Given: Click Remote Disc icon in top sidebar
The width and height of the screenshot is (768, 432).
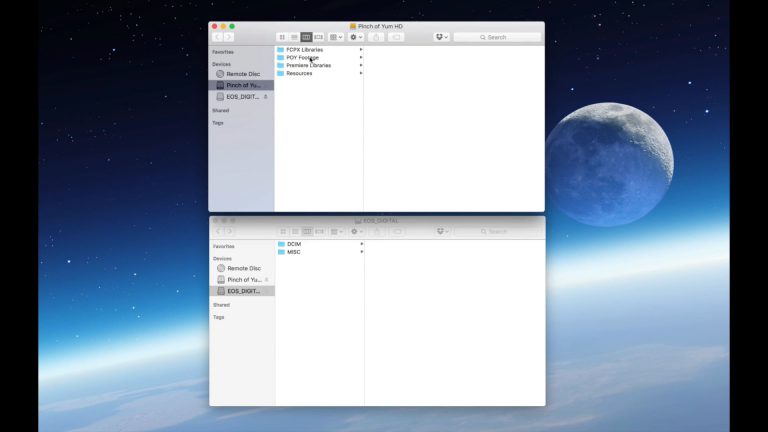Looking at the screenshot, I should (x=220, y=74).
